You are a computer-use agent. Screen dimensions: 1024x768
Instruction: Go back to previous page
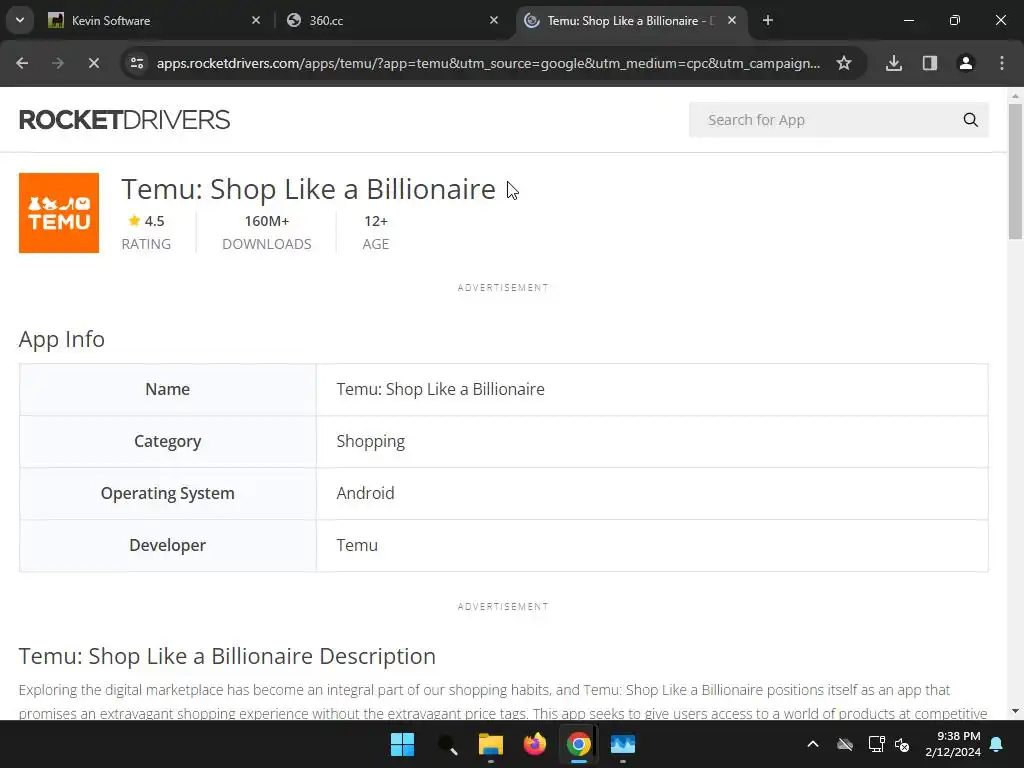point(22,63)
